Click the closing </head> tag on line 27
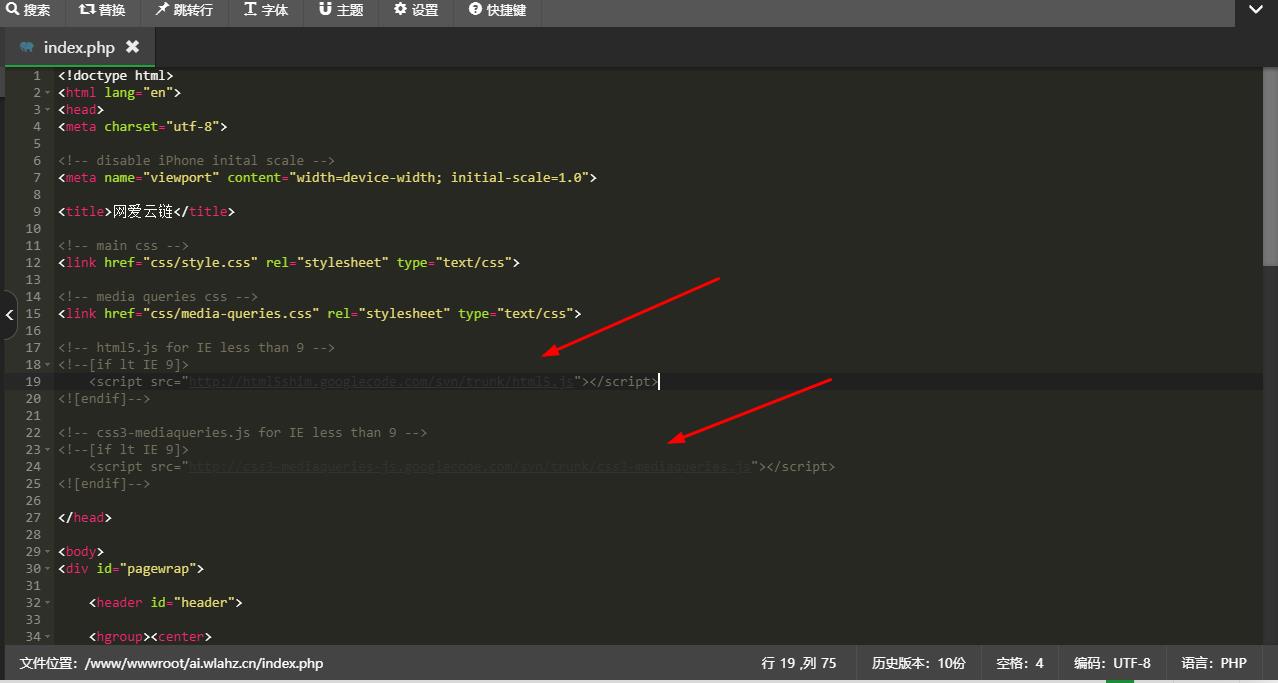Screen dimensions: 1278x683 pyautogui.click(x=85, y=518)
